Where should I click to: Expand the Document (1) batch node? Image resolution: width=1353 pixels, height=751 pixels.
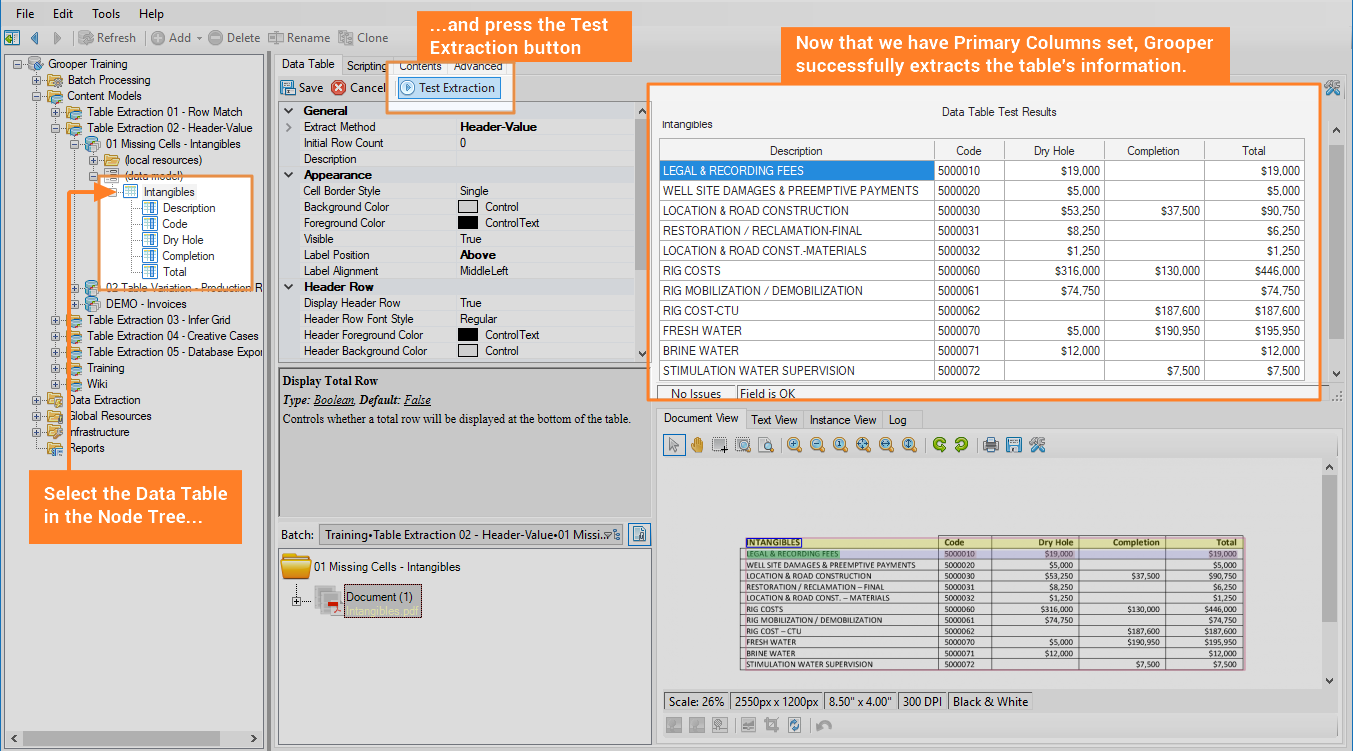pyautogui.click(x=296, y=600)
